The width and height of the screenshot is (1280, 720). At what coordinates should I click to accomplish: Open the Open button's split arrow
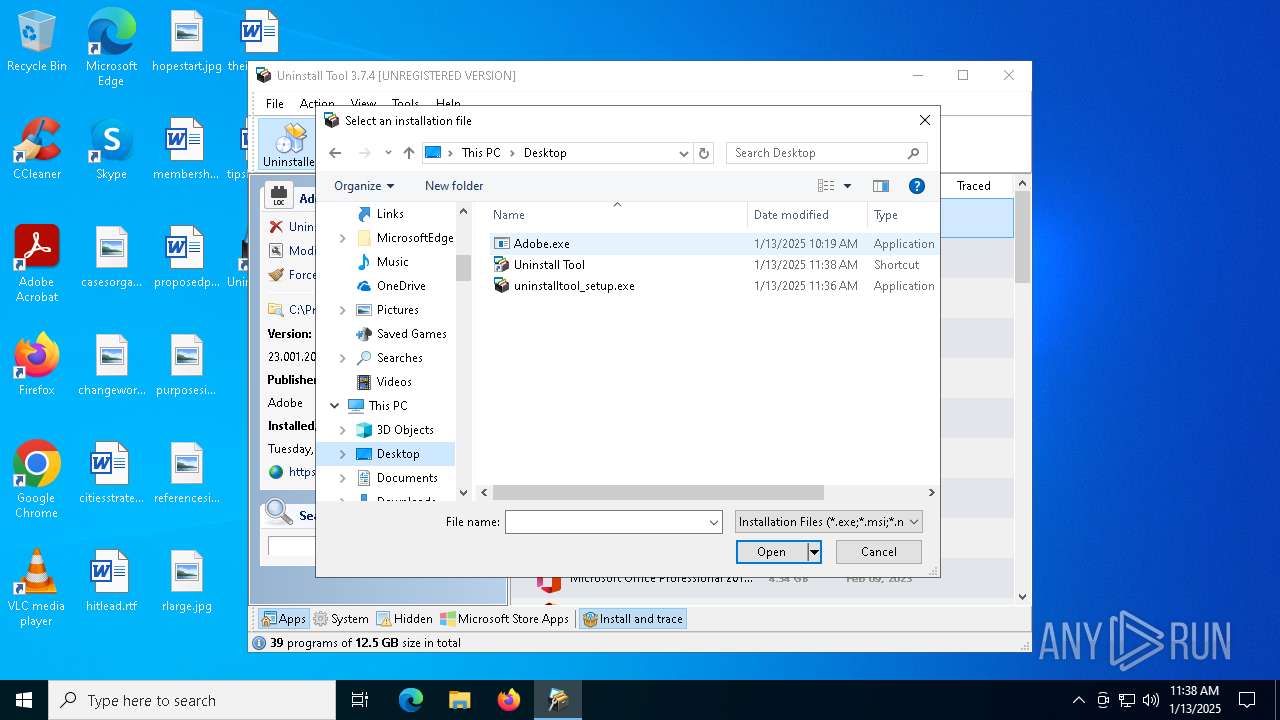pos(814,552)
